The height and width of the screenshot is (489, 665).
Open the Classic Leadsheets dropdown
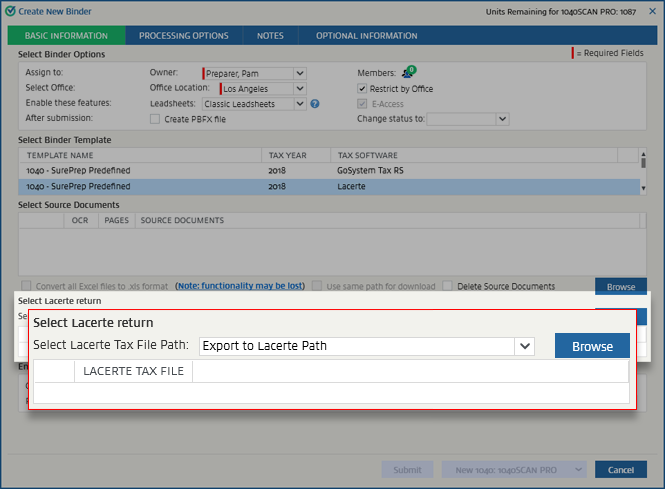coord(299,103)
